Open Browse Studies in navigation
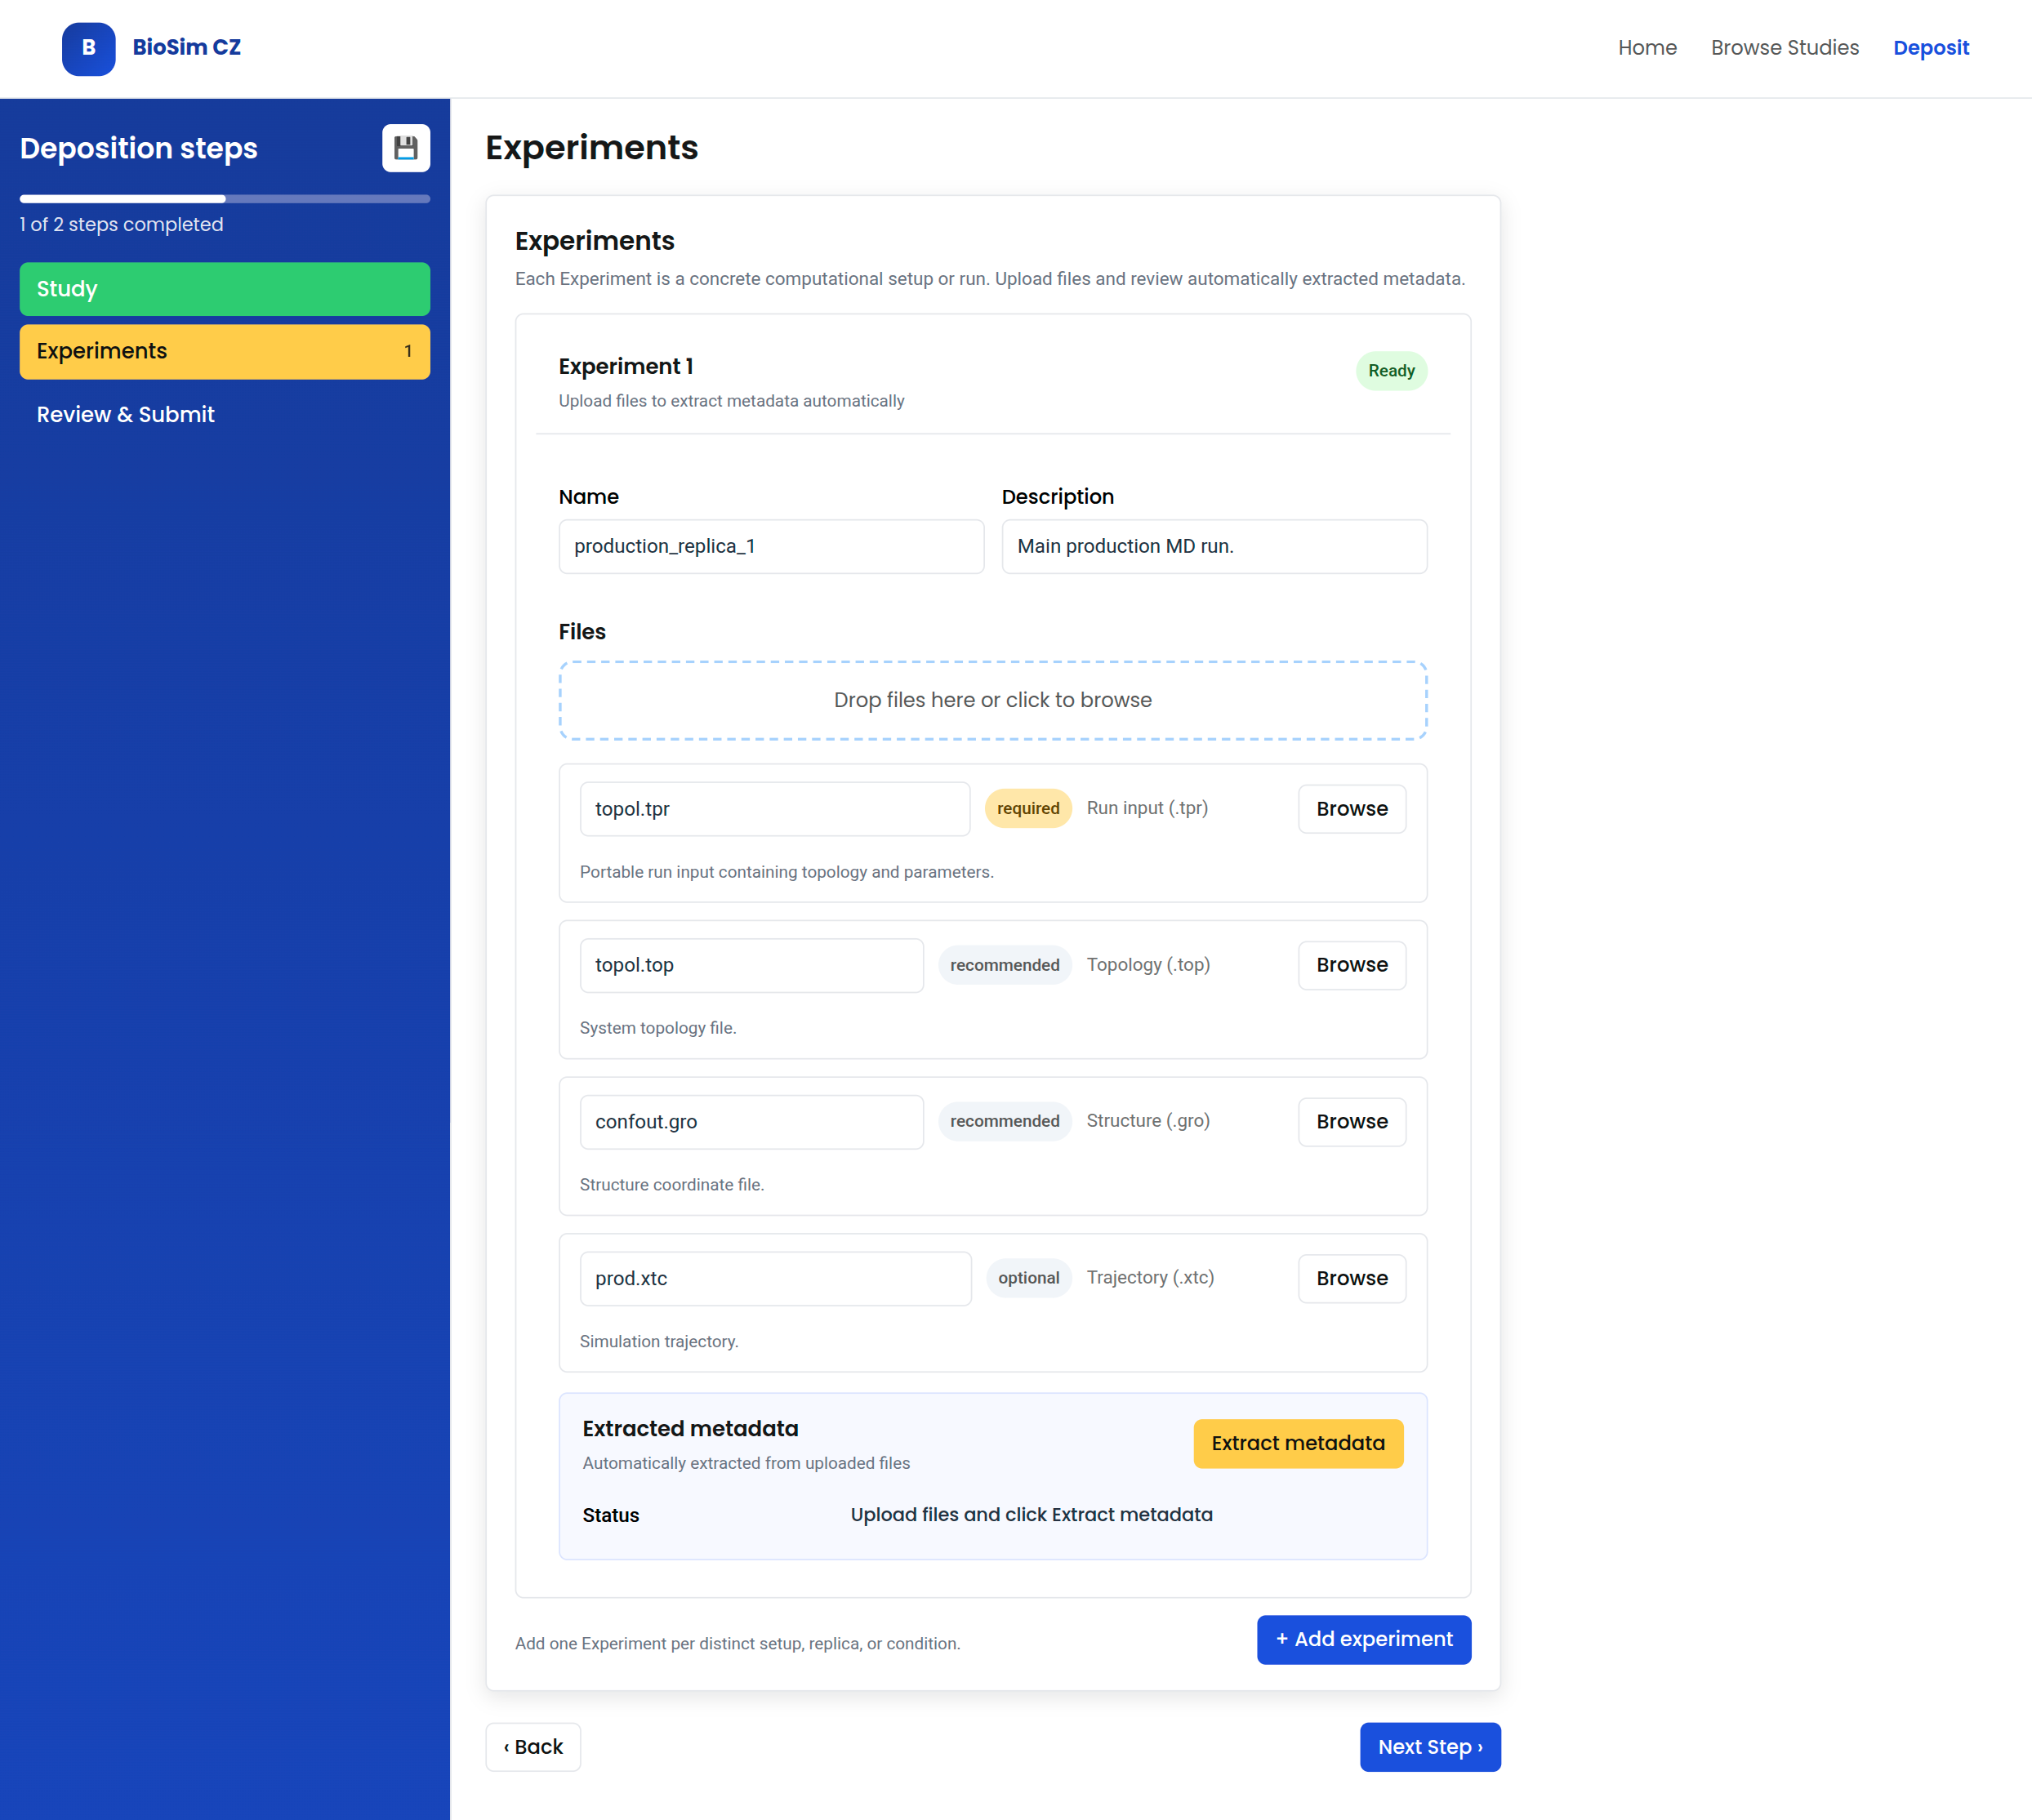2032x1820 pixels. coord(1785,48)
